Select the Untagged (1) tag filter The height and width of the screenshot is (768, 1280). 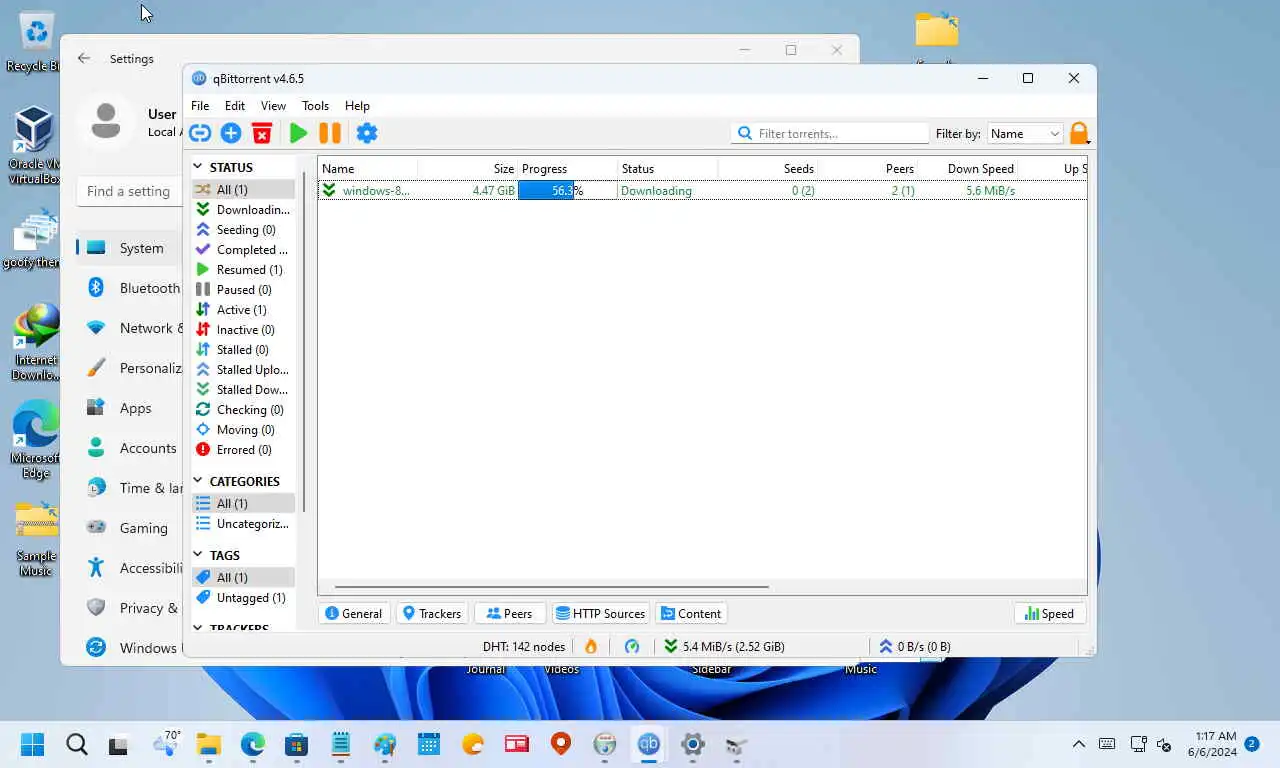(x=243, y=597)
